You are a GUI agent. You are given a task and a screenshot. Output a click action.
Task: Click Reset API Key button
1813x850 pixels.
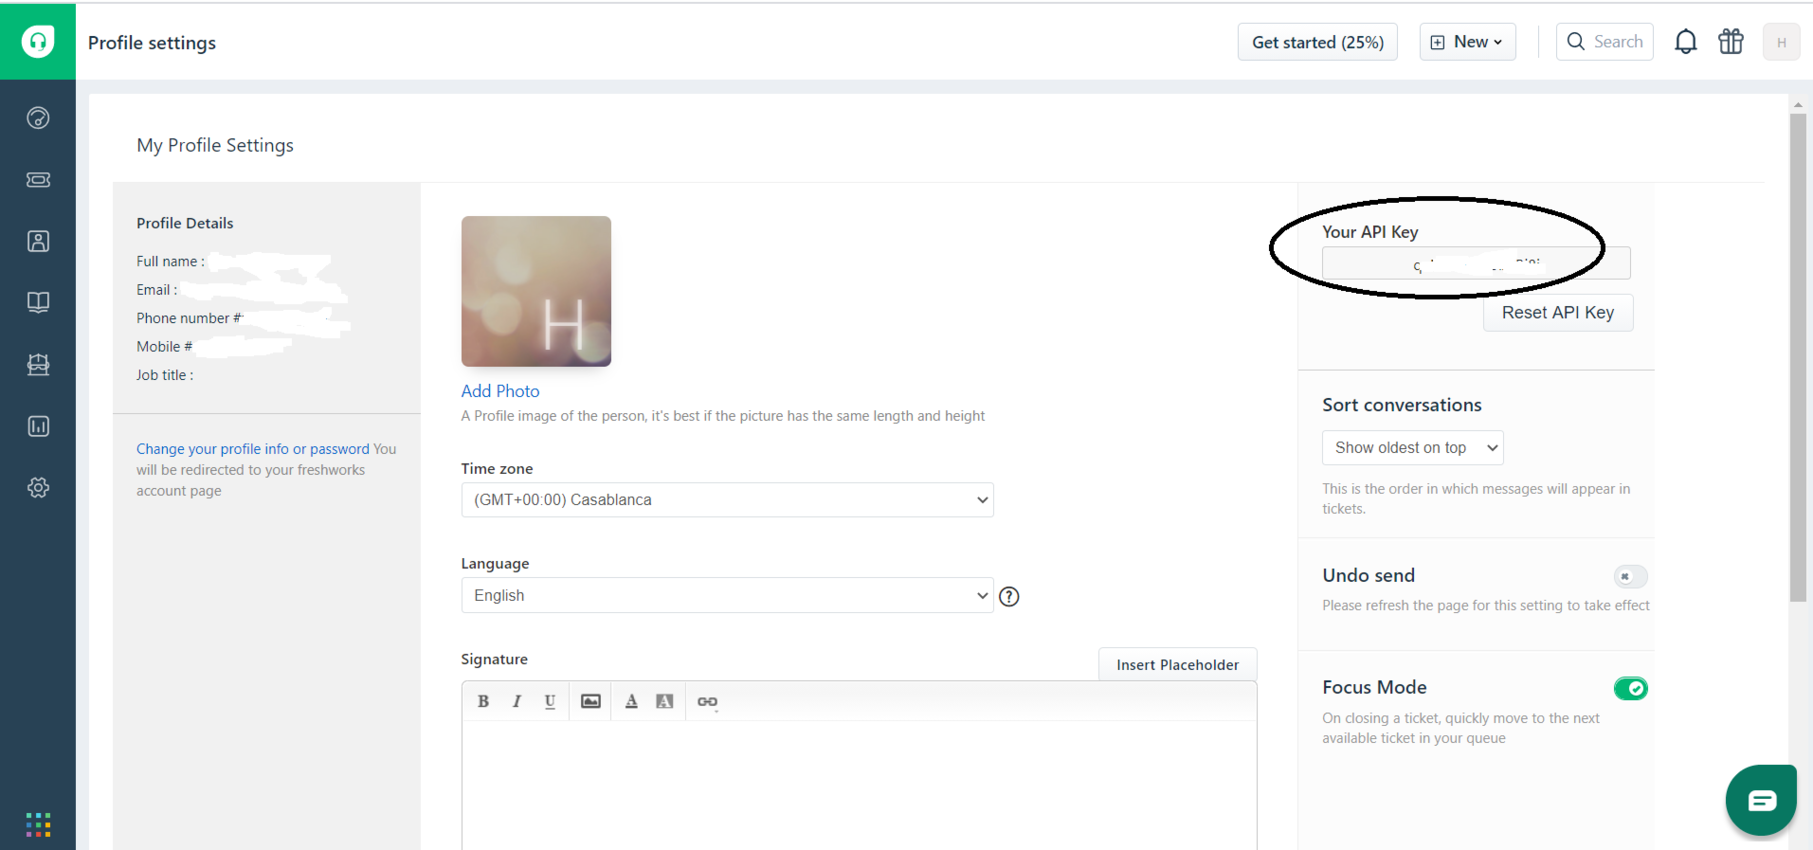point(1557,313)
